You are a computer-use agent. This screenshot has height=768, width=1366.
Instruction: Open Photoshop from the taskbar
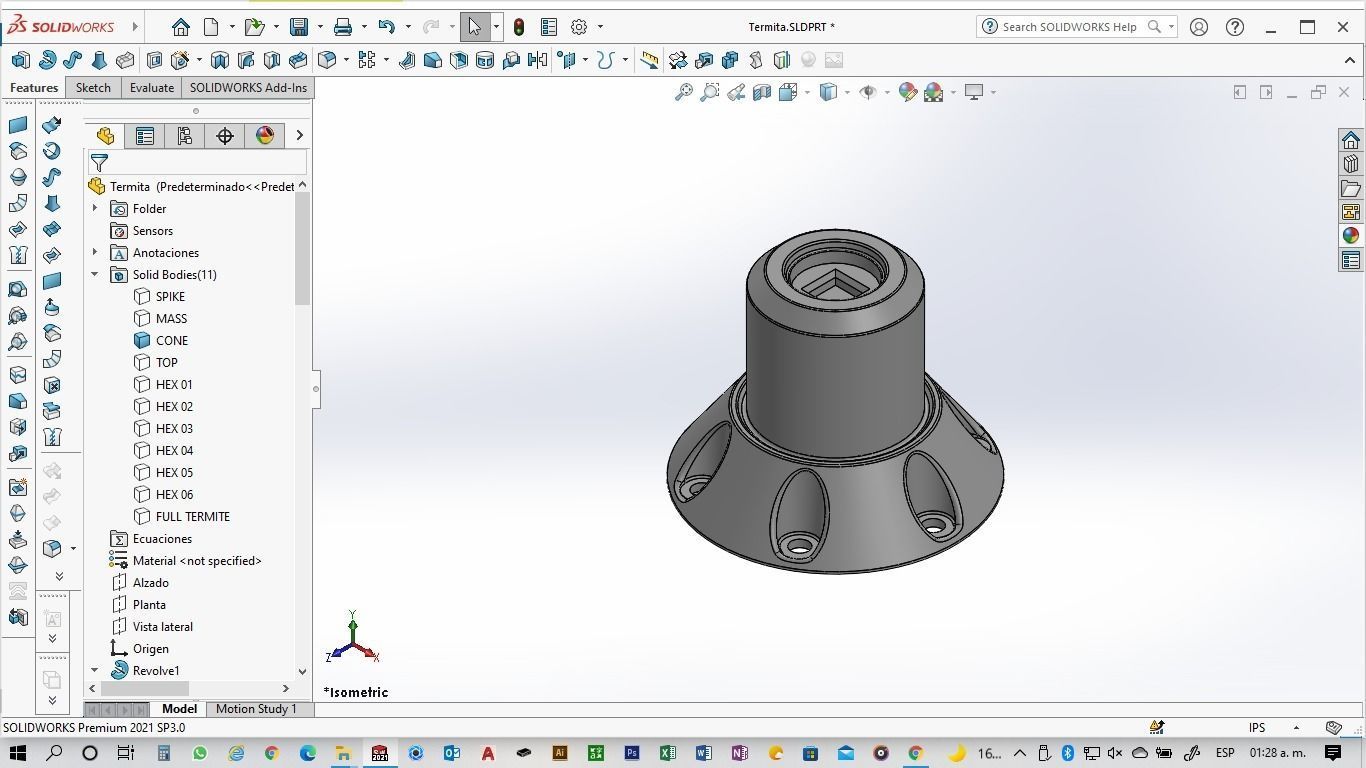tap(631, 753)
